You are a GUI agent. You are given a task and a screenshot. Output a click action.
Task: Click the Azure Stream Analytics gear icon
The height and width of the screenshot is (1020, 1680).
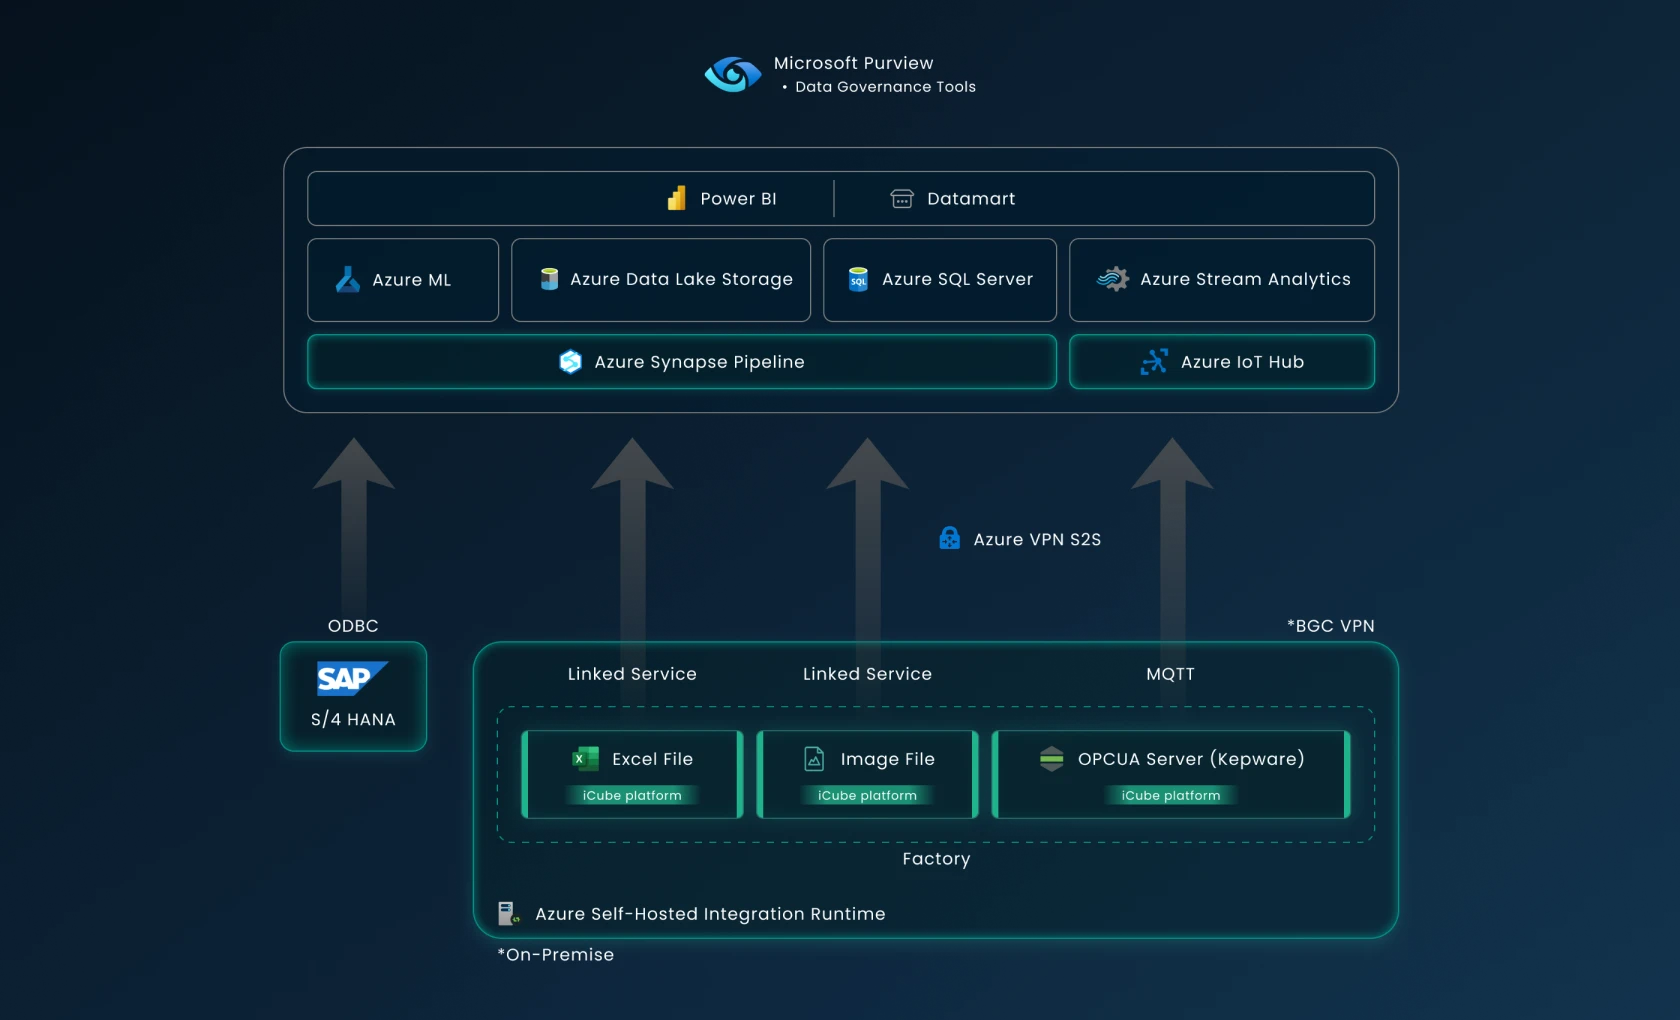click(1113, 279)
